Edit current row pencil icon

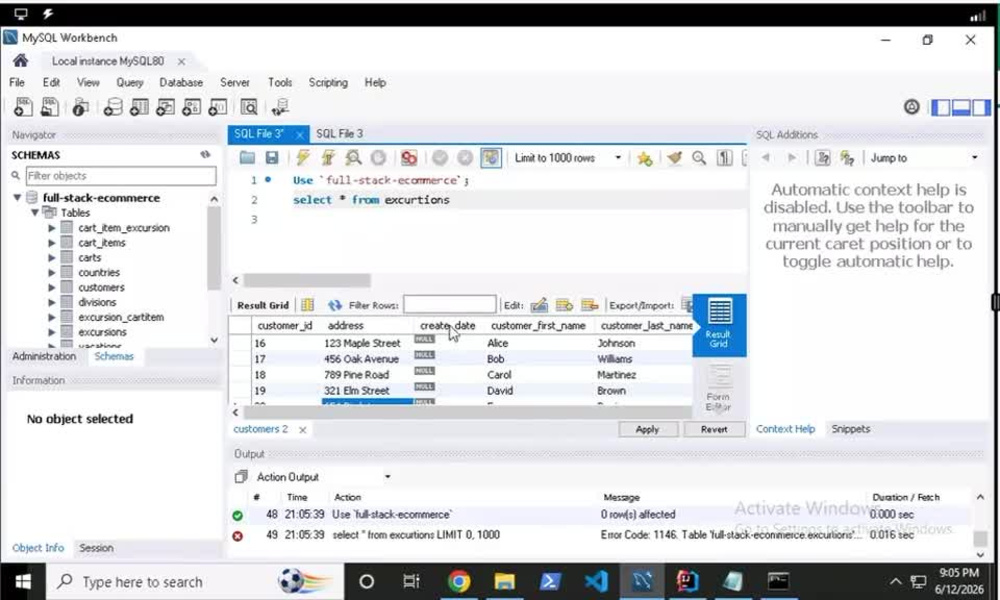[x=539, y=305]
